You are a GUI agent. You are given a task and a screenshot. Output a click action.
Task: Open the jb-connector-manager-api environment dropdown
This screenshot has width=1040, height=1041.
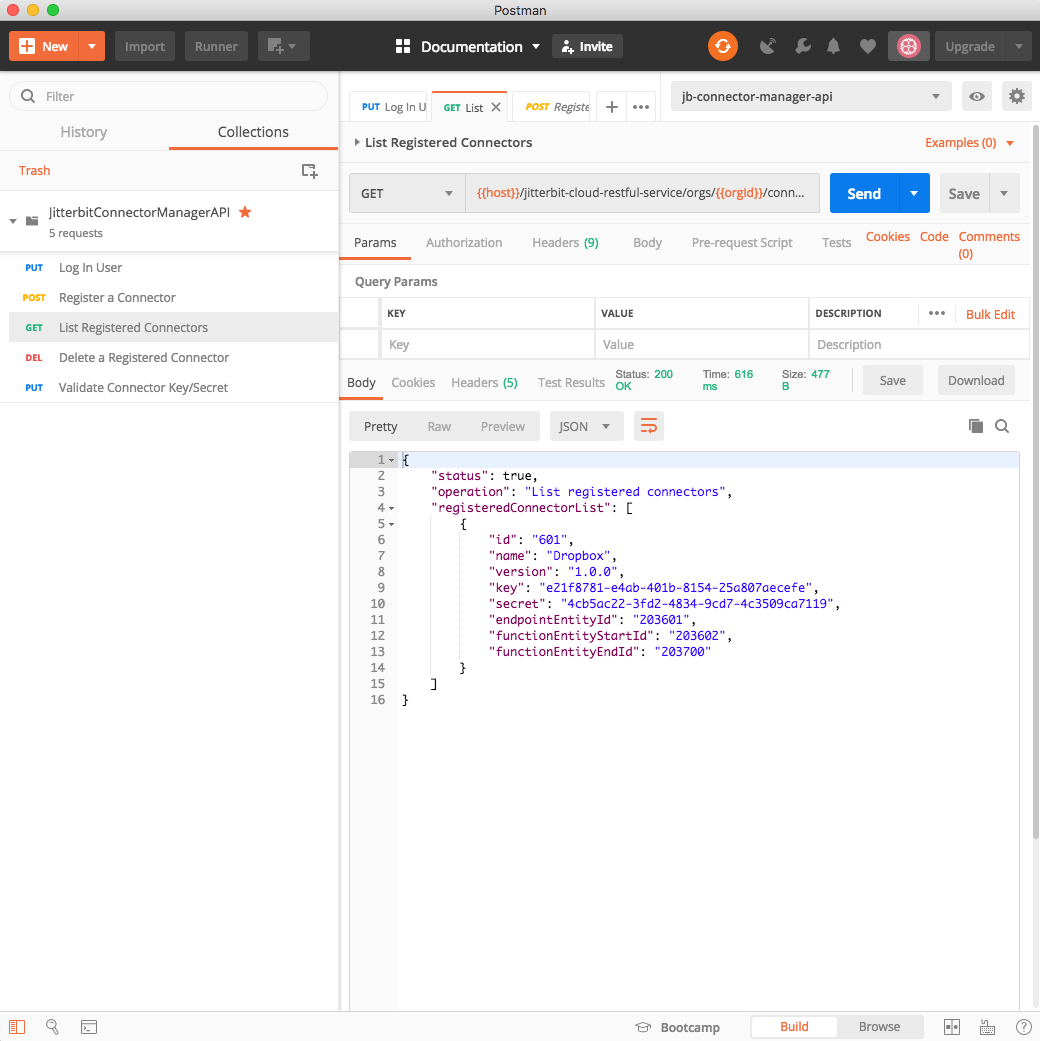[x=810, y=97]
